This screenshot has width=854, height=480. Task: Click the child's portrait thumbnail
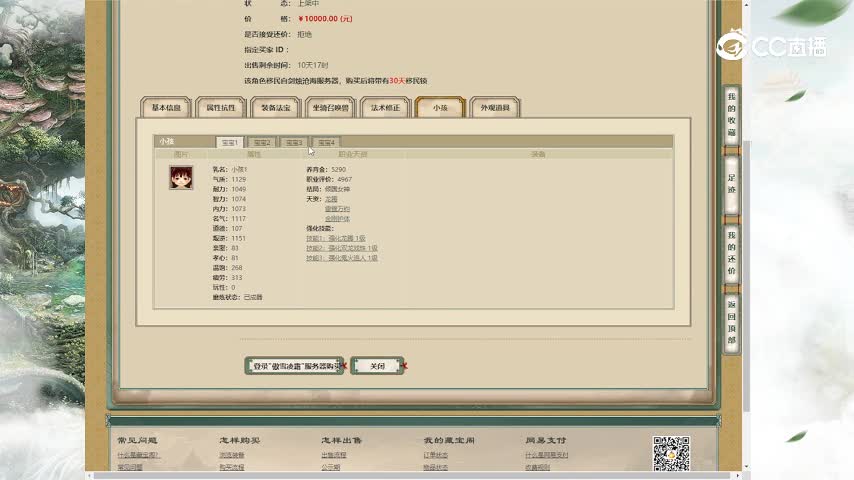tap(181, 178)
